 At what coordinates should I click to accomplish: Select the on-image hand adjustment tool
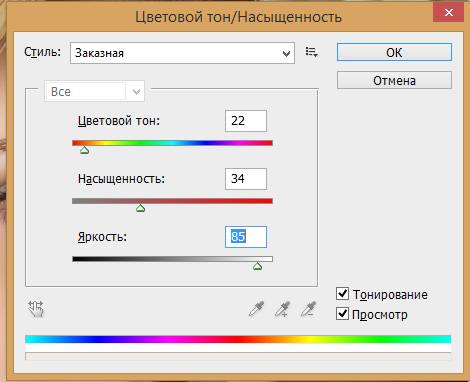(x=36, y=309)
